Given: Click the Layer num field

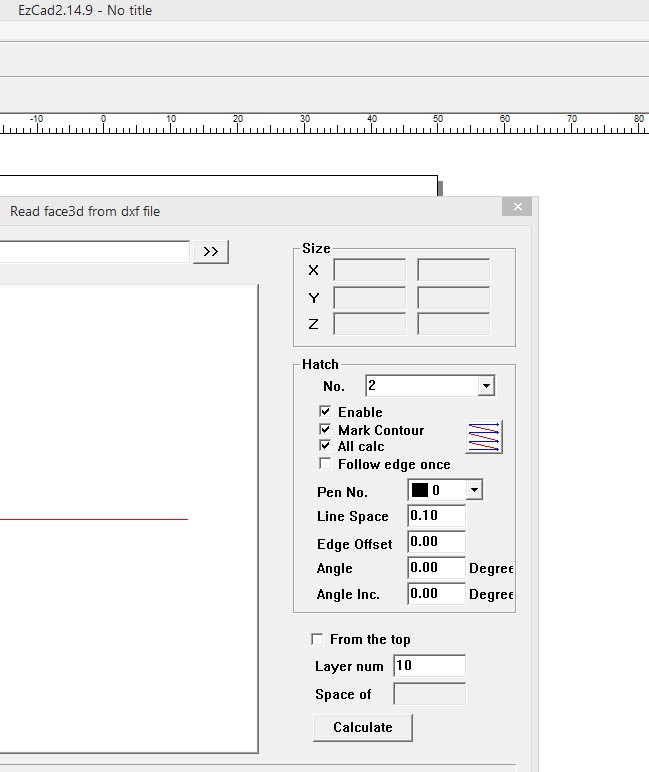Looking at the screenshot, I should click(x=429, y=666).
